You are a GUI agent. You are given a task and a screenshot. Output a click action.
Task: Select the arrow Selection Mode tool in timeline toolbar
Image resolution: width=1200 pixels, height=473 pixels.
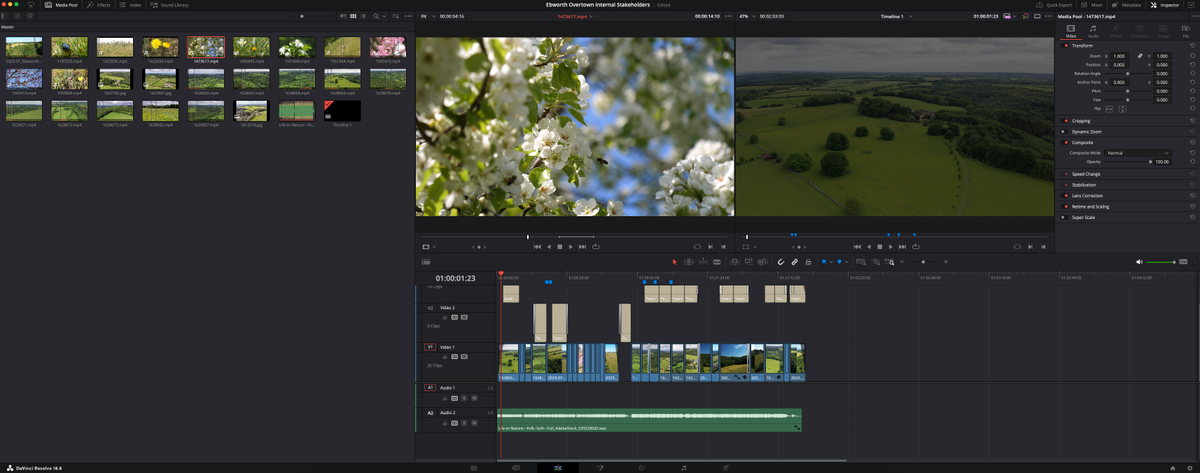674,261
